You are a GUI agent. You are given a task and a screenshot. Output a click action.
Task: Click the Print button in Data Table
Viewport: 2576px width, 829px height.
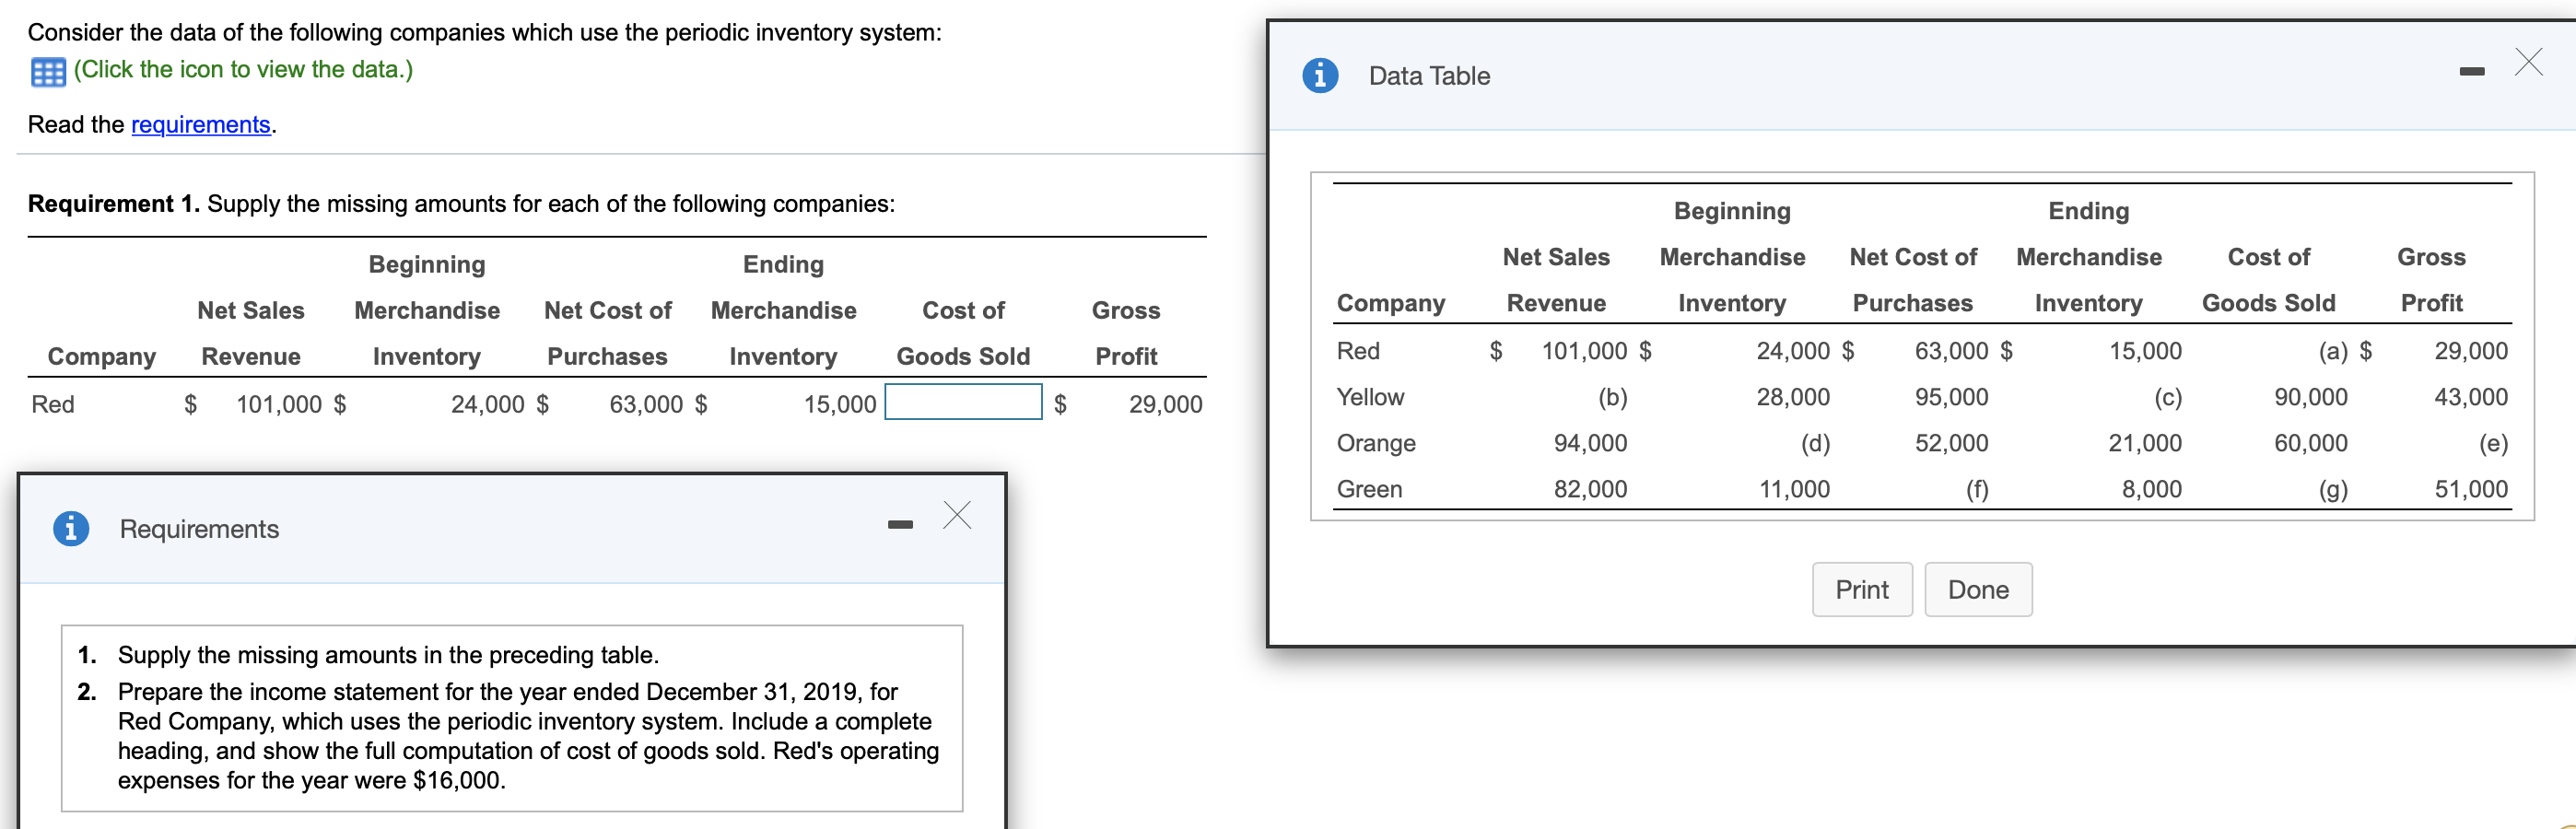pos(1862,589)
